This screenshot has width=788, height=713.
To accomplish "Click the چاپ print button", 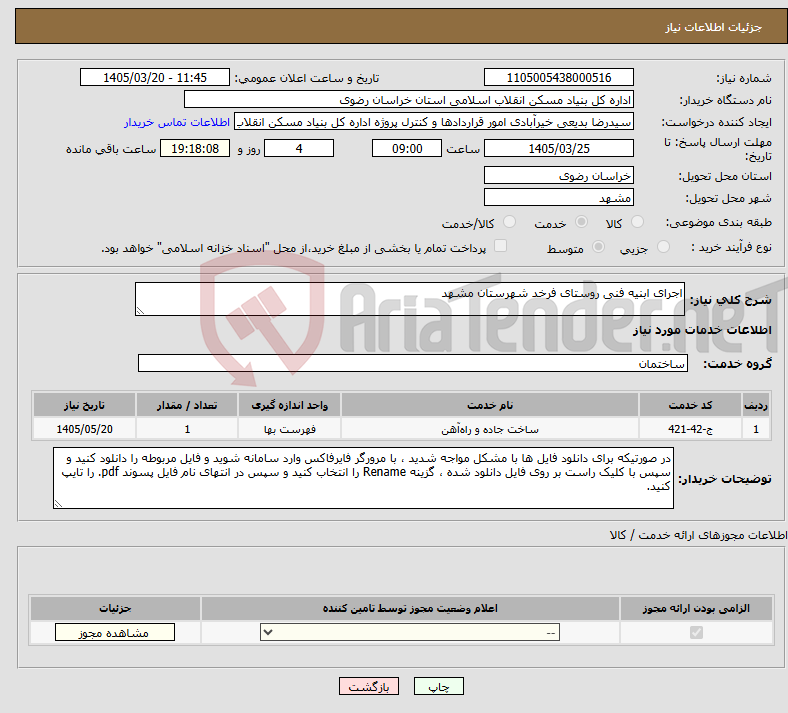I will tap(439, 686).
